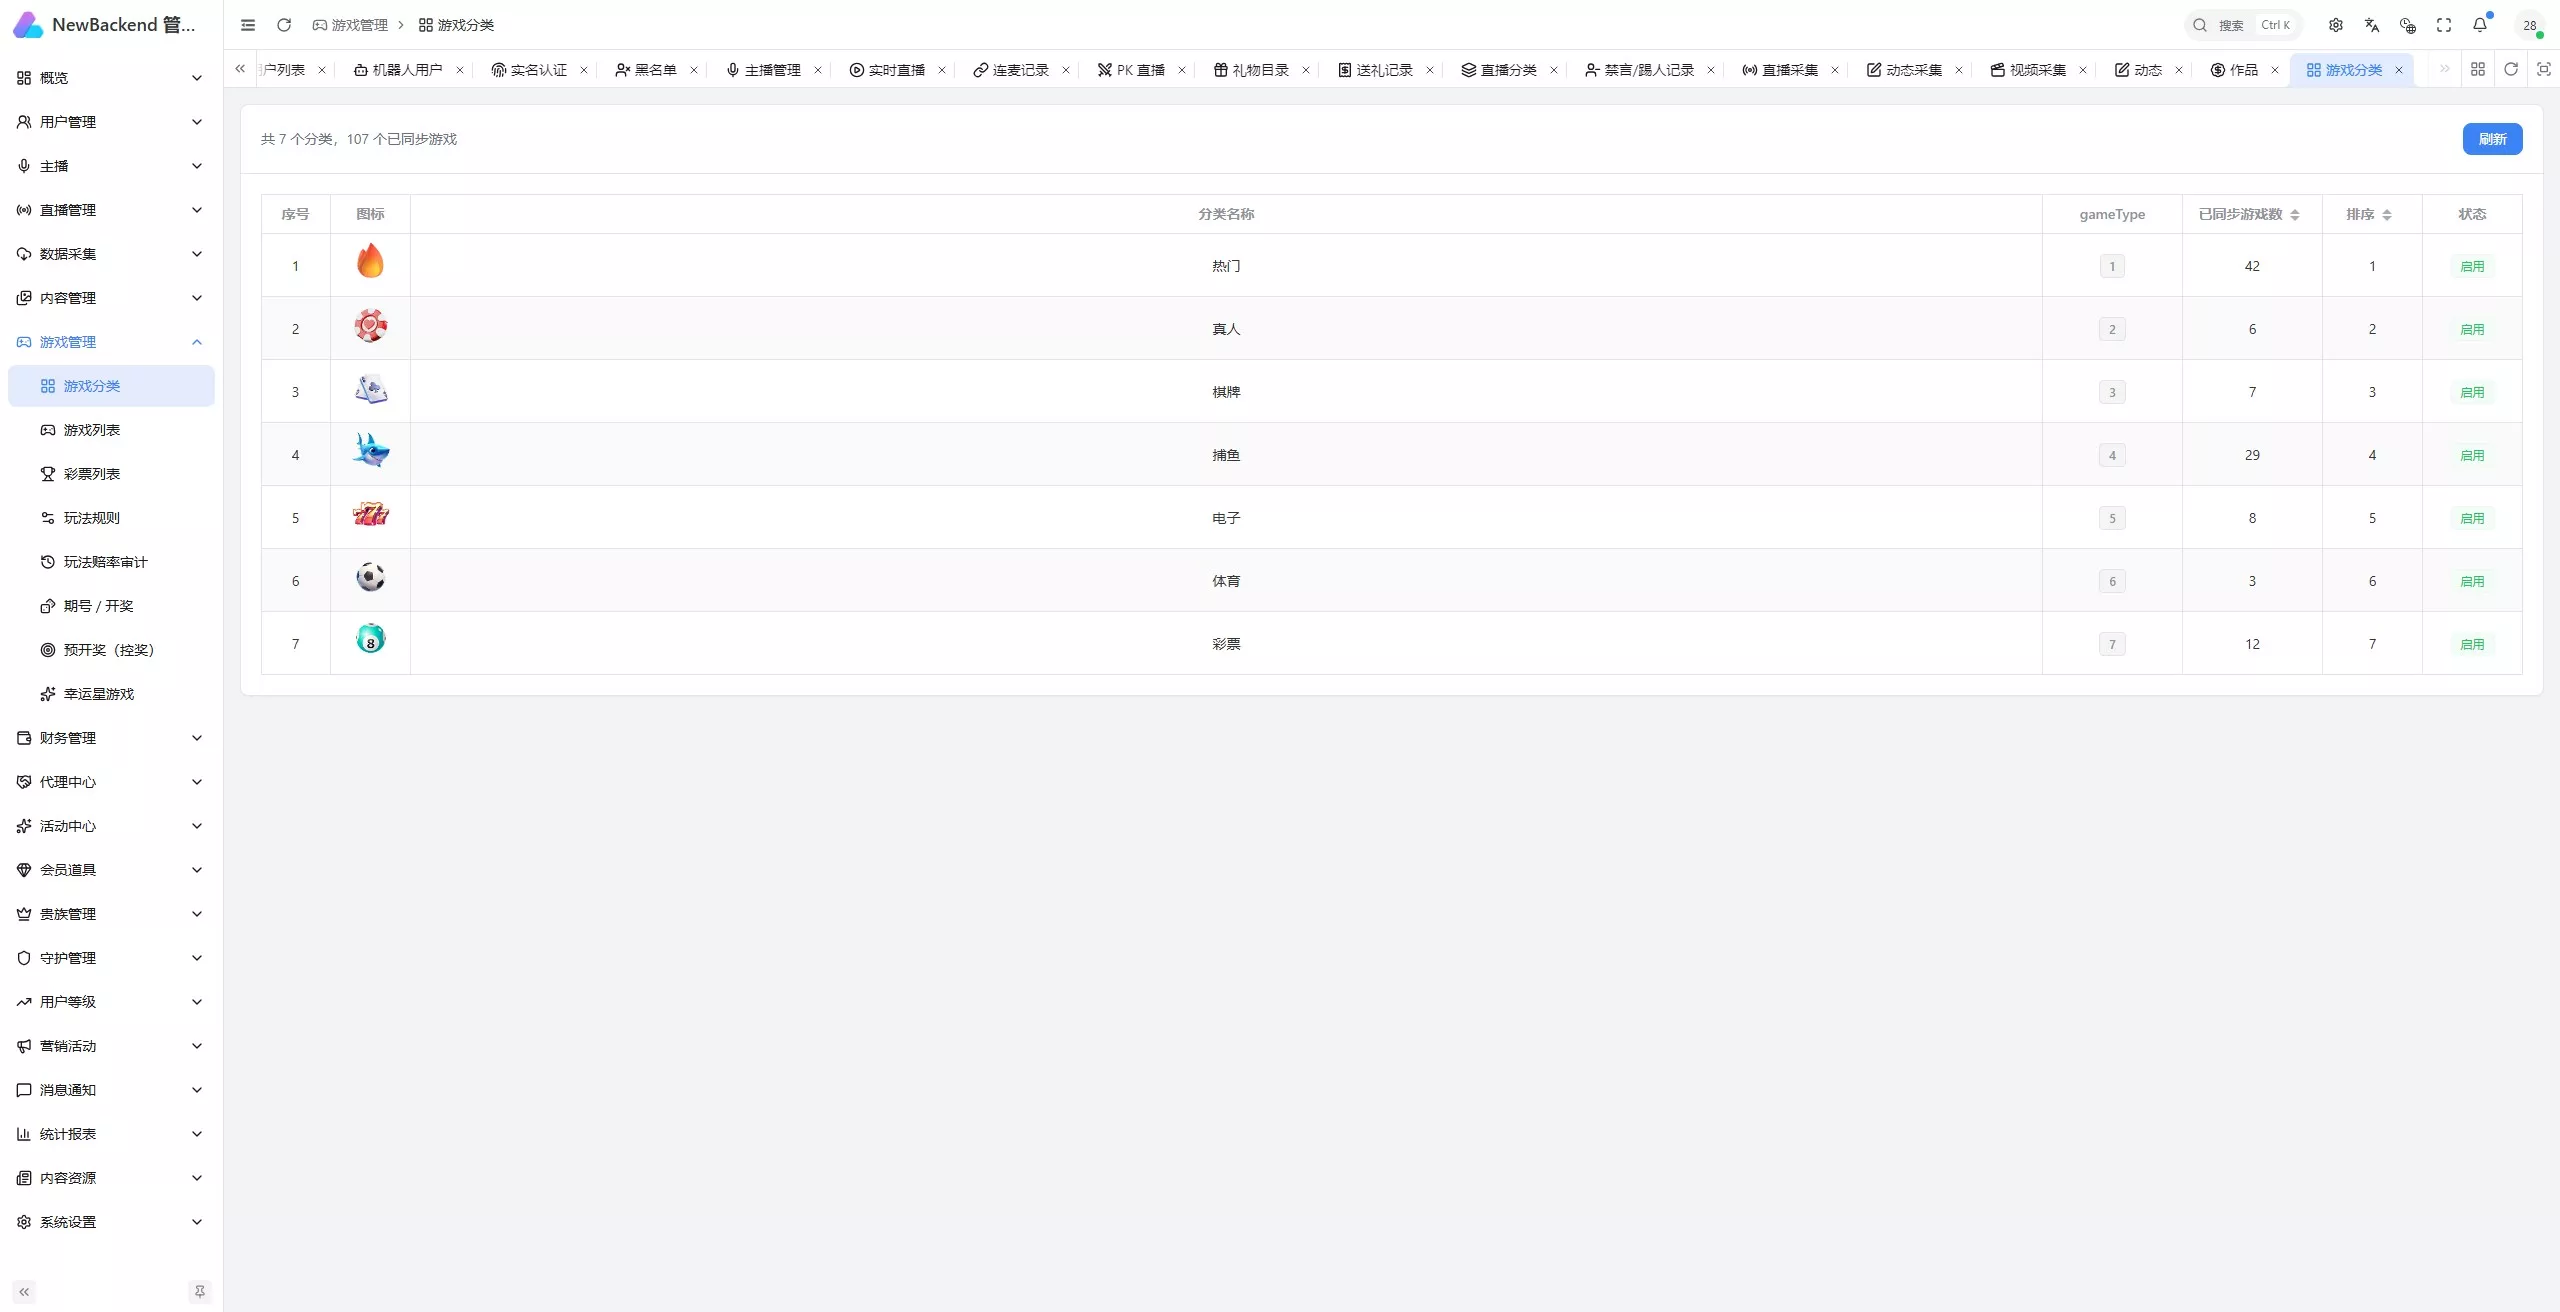
Task: Expand the 统计报表 menu
Action: click(111, 1134)
